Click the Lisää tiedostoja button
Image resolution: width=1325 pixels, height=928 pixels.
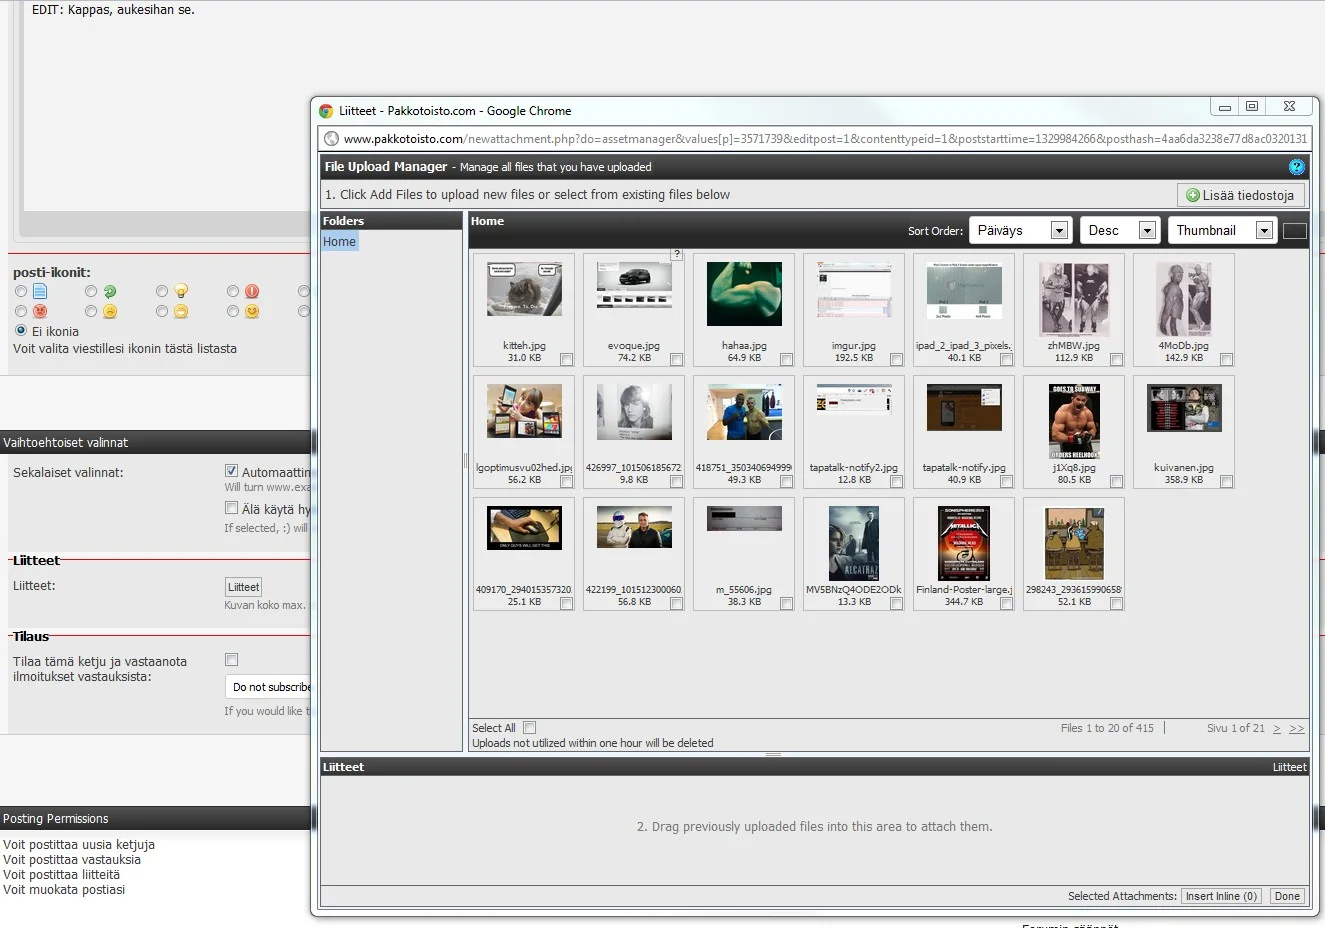[x=1240, y=195]
